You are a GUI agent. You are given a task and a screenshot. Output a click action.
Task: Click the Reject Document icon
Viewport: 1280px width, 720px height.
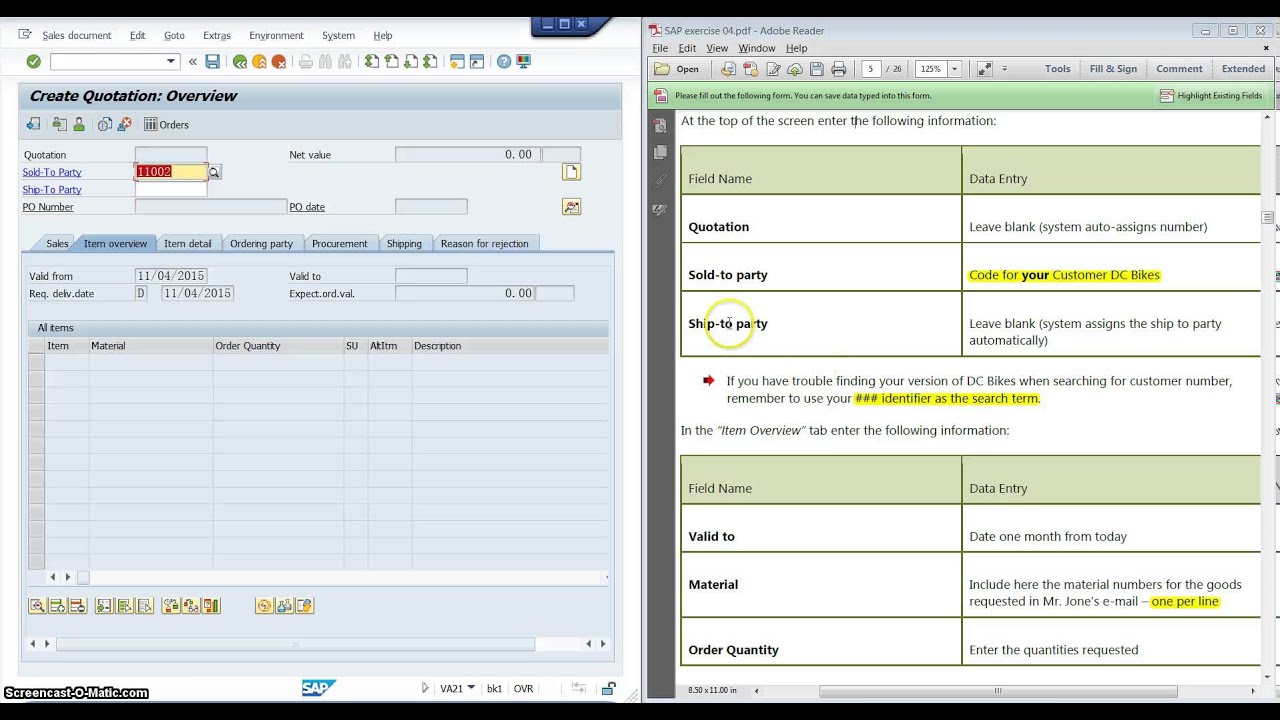pos(124,125)
